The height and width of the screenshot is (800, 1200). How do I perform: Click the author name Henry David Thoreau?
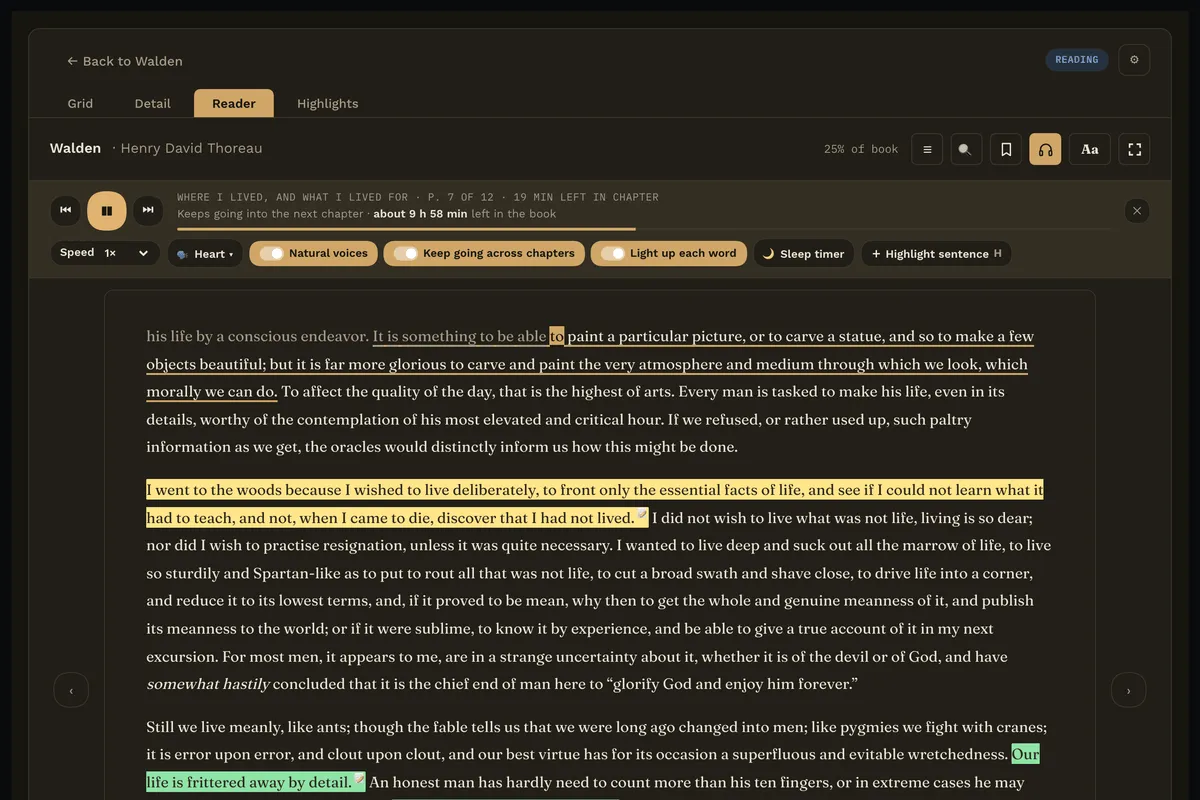pyautogui.click(x=191, y=148)
